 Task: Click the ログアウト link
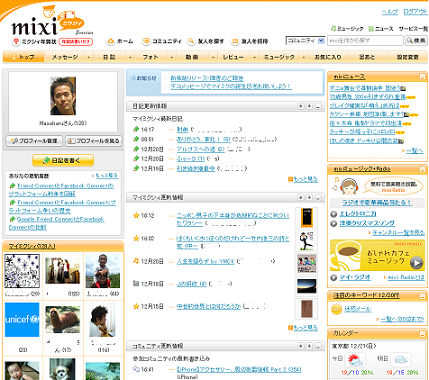[415, 12]
